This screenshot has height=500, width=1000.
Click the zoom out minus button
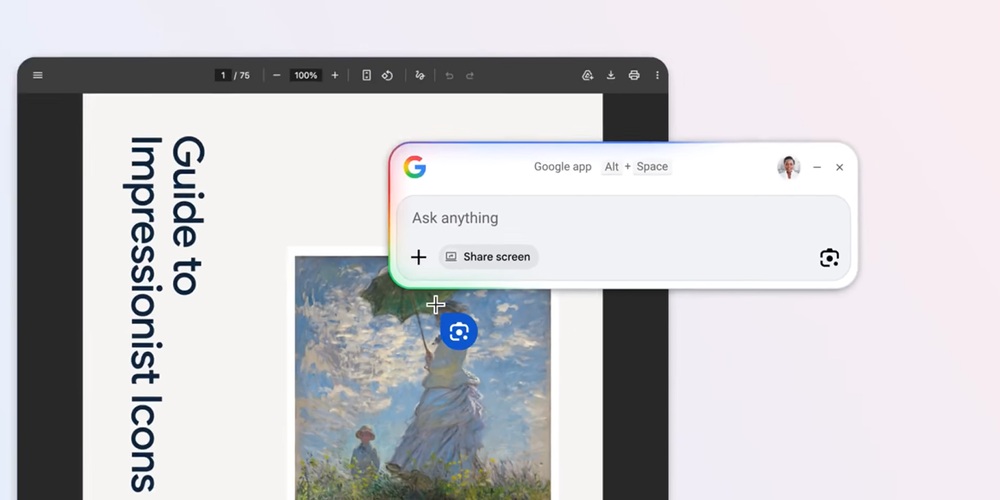277,75
